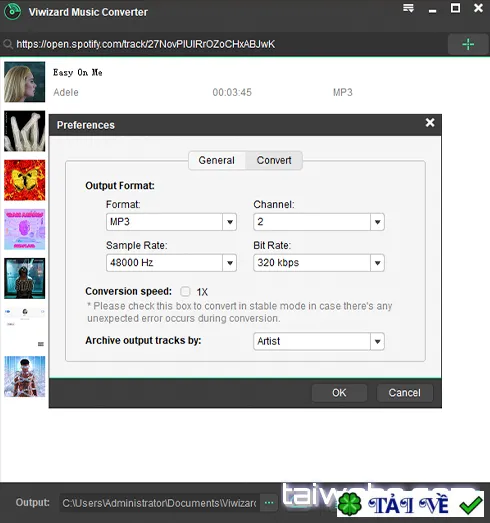Click the green plus add-track button
490x523 pixels.
468,44
